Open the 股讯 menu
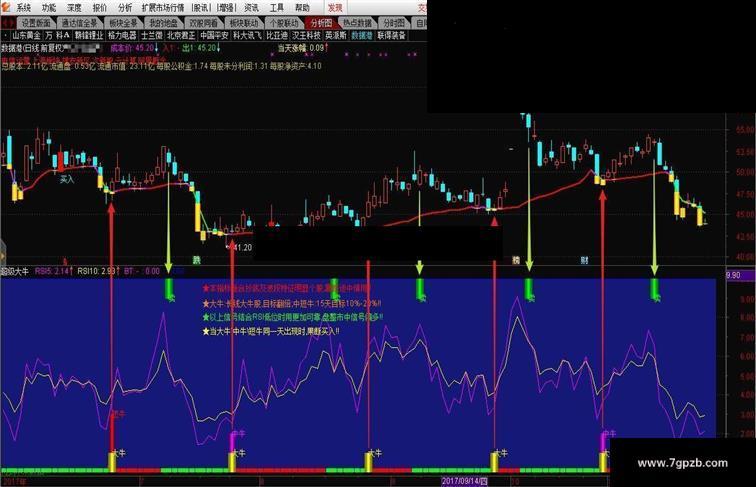This screenshot has width=756, height=487. tap(201, 7)
